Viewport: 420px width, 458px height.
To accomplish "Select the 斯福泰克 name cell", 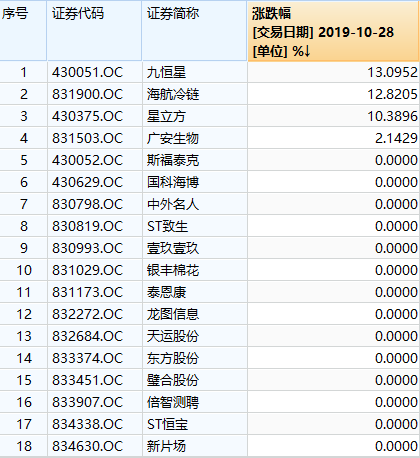I will tap(195, 160).
